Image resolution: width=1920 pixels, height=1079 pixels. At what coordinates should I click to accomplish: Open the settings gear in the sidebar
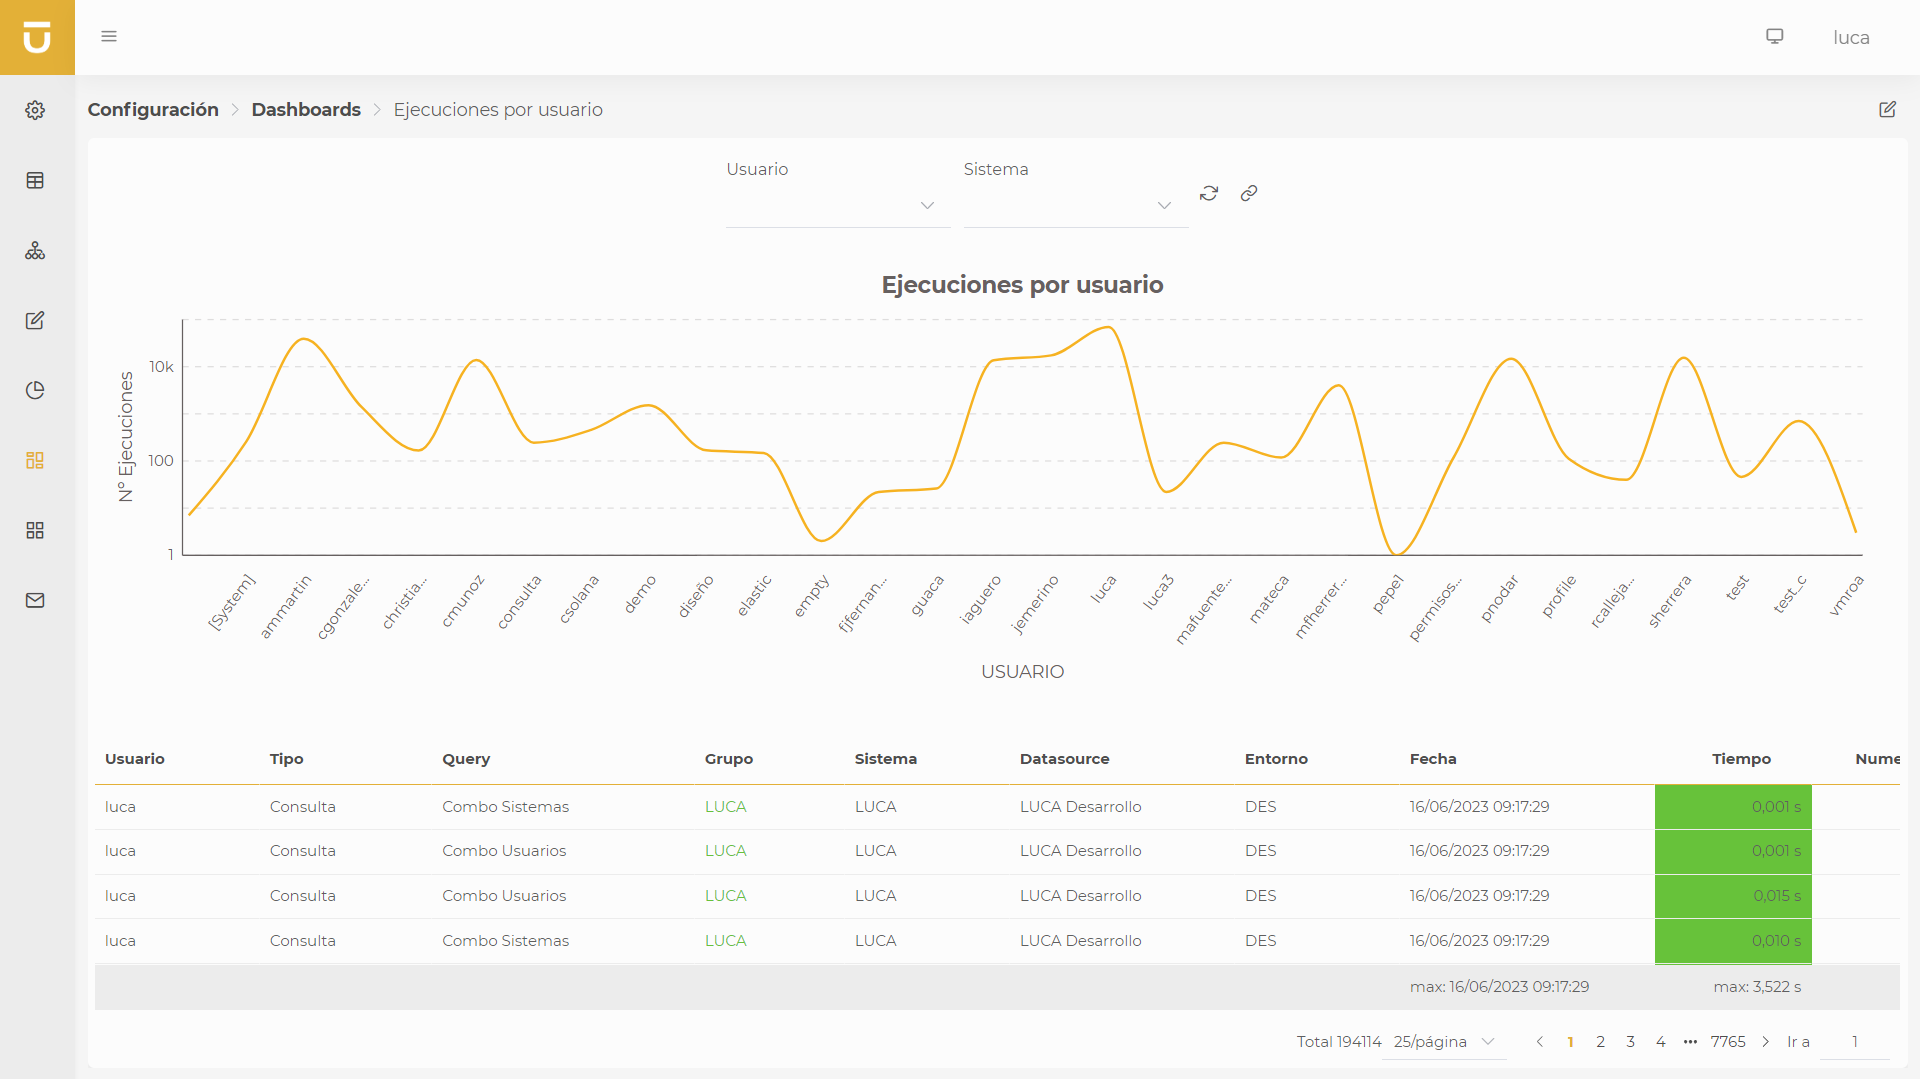35,110
